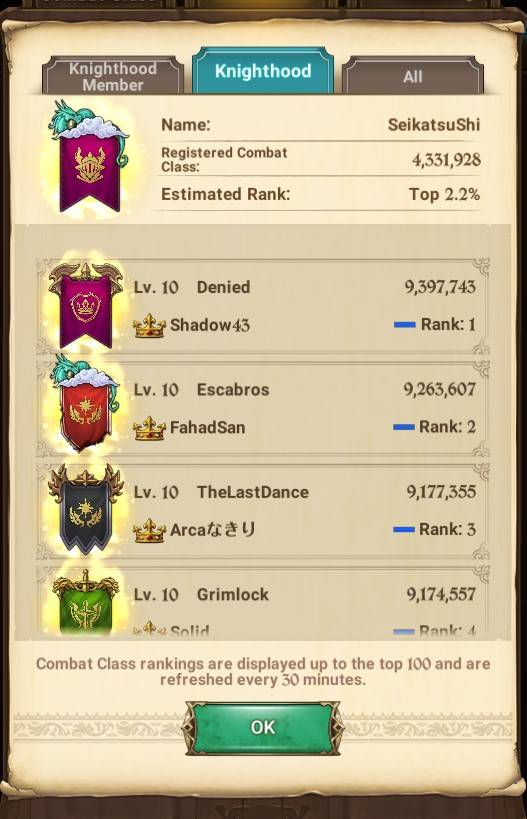Screen dimensions: 527x819
Task: Tap the Grimlock green banner emblem
Action: click(86, 602)
